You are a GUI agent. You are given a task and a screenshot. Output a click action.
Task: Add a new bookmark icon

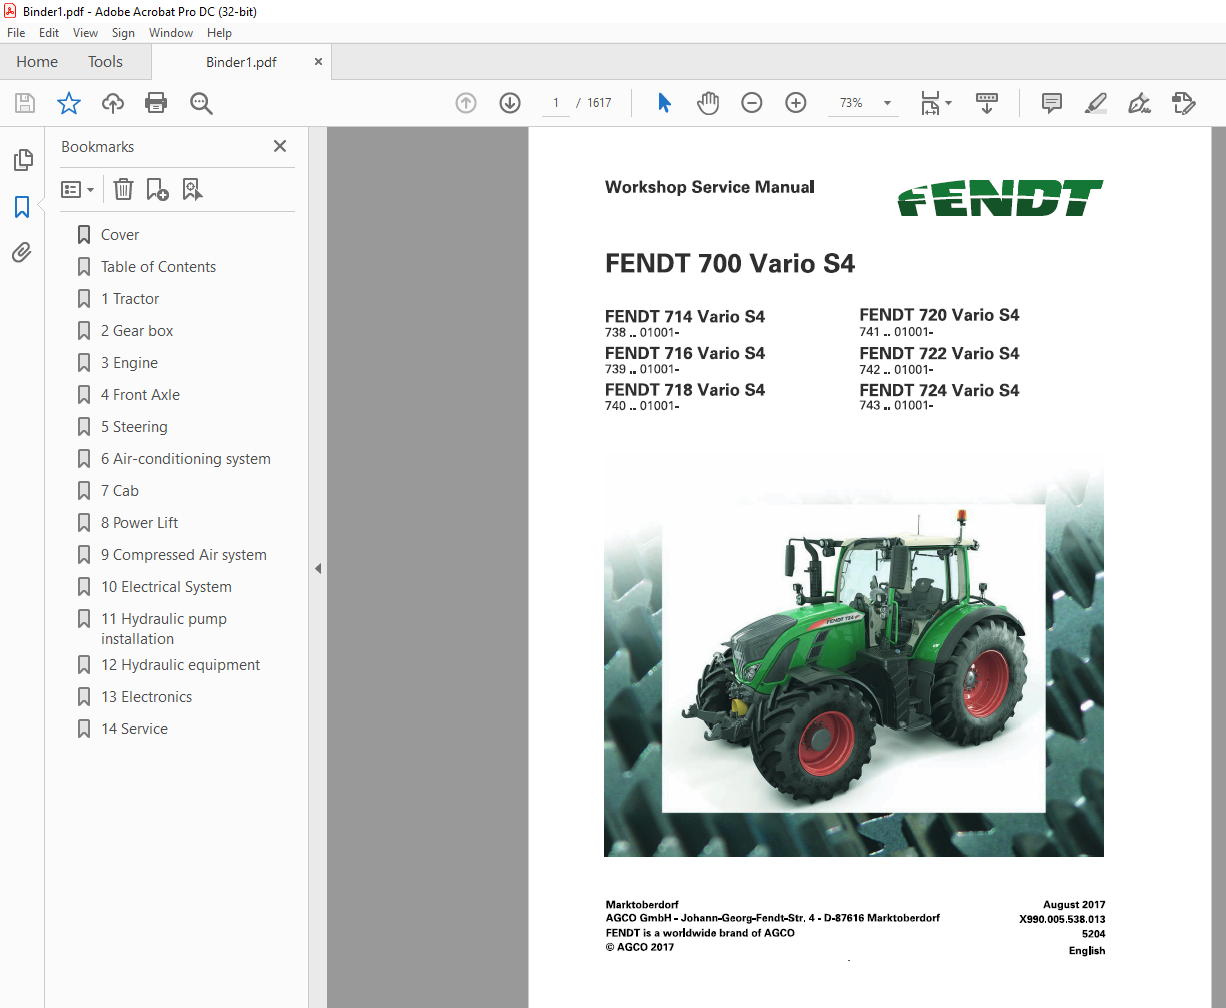(x=157, y=189)
